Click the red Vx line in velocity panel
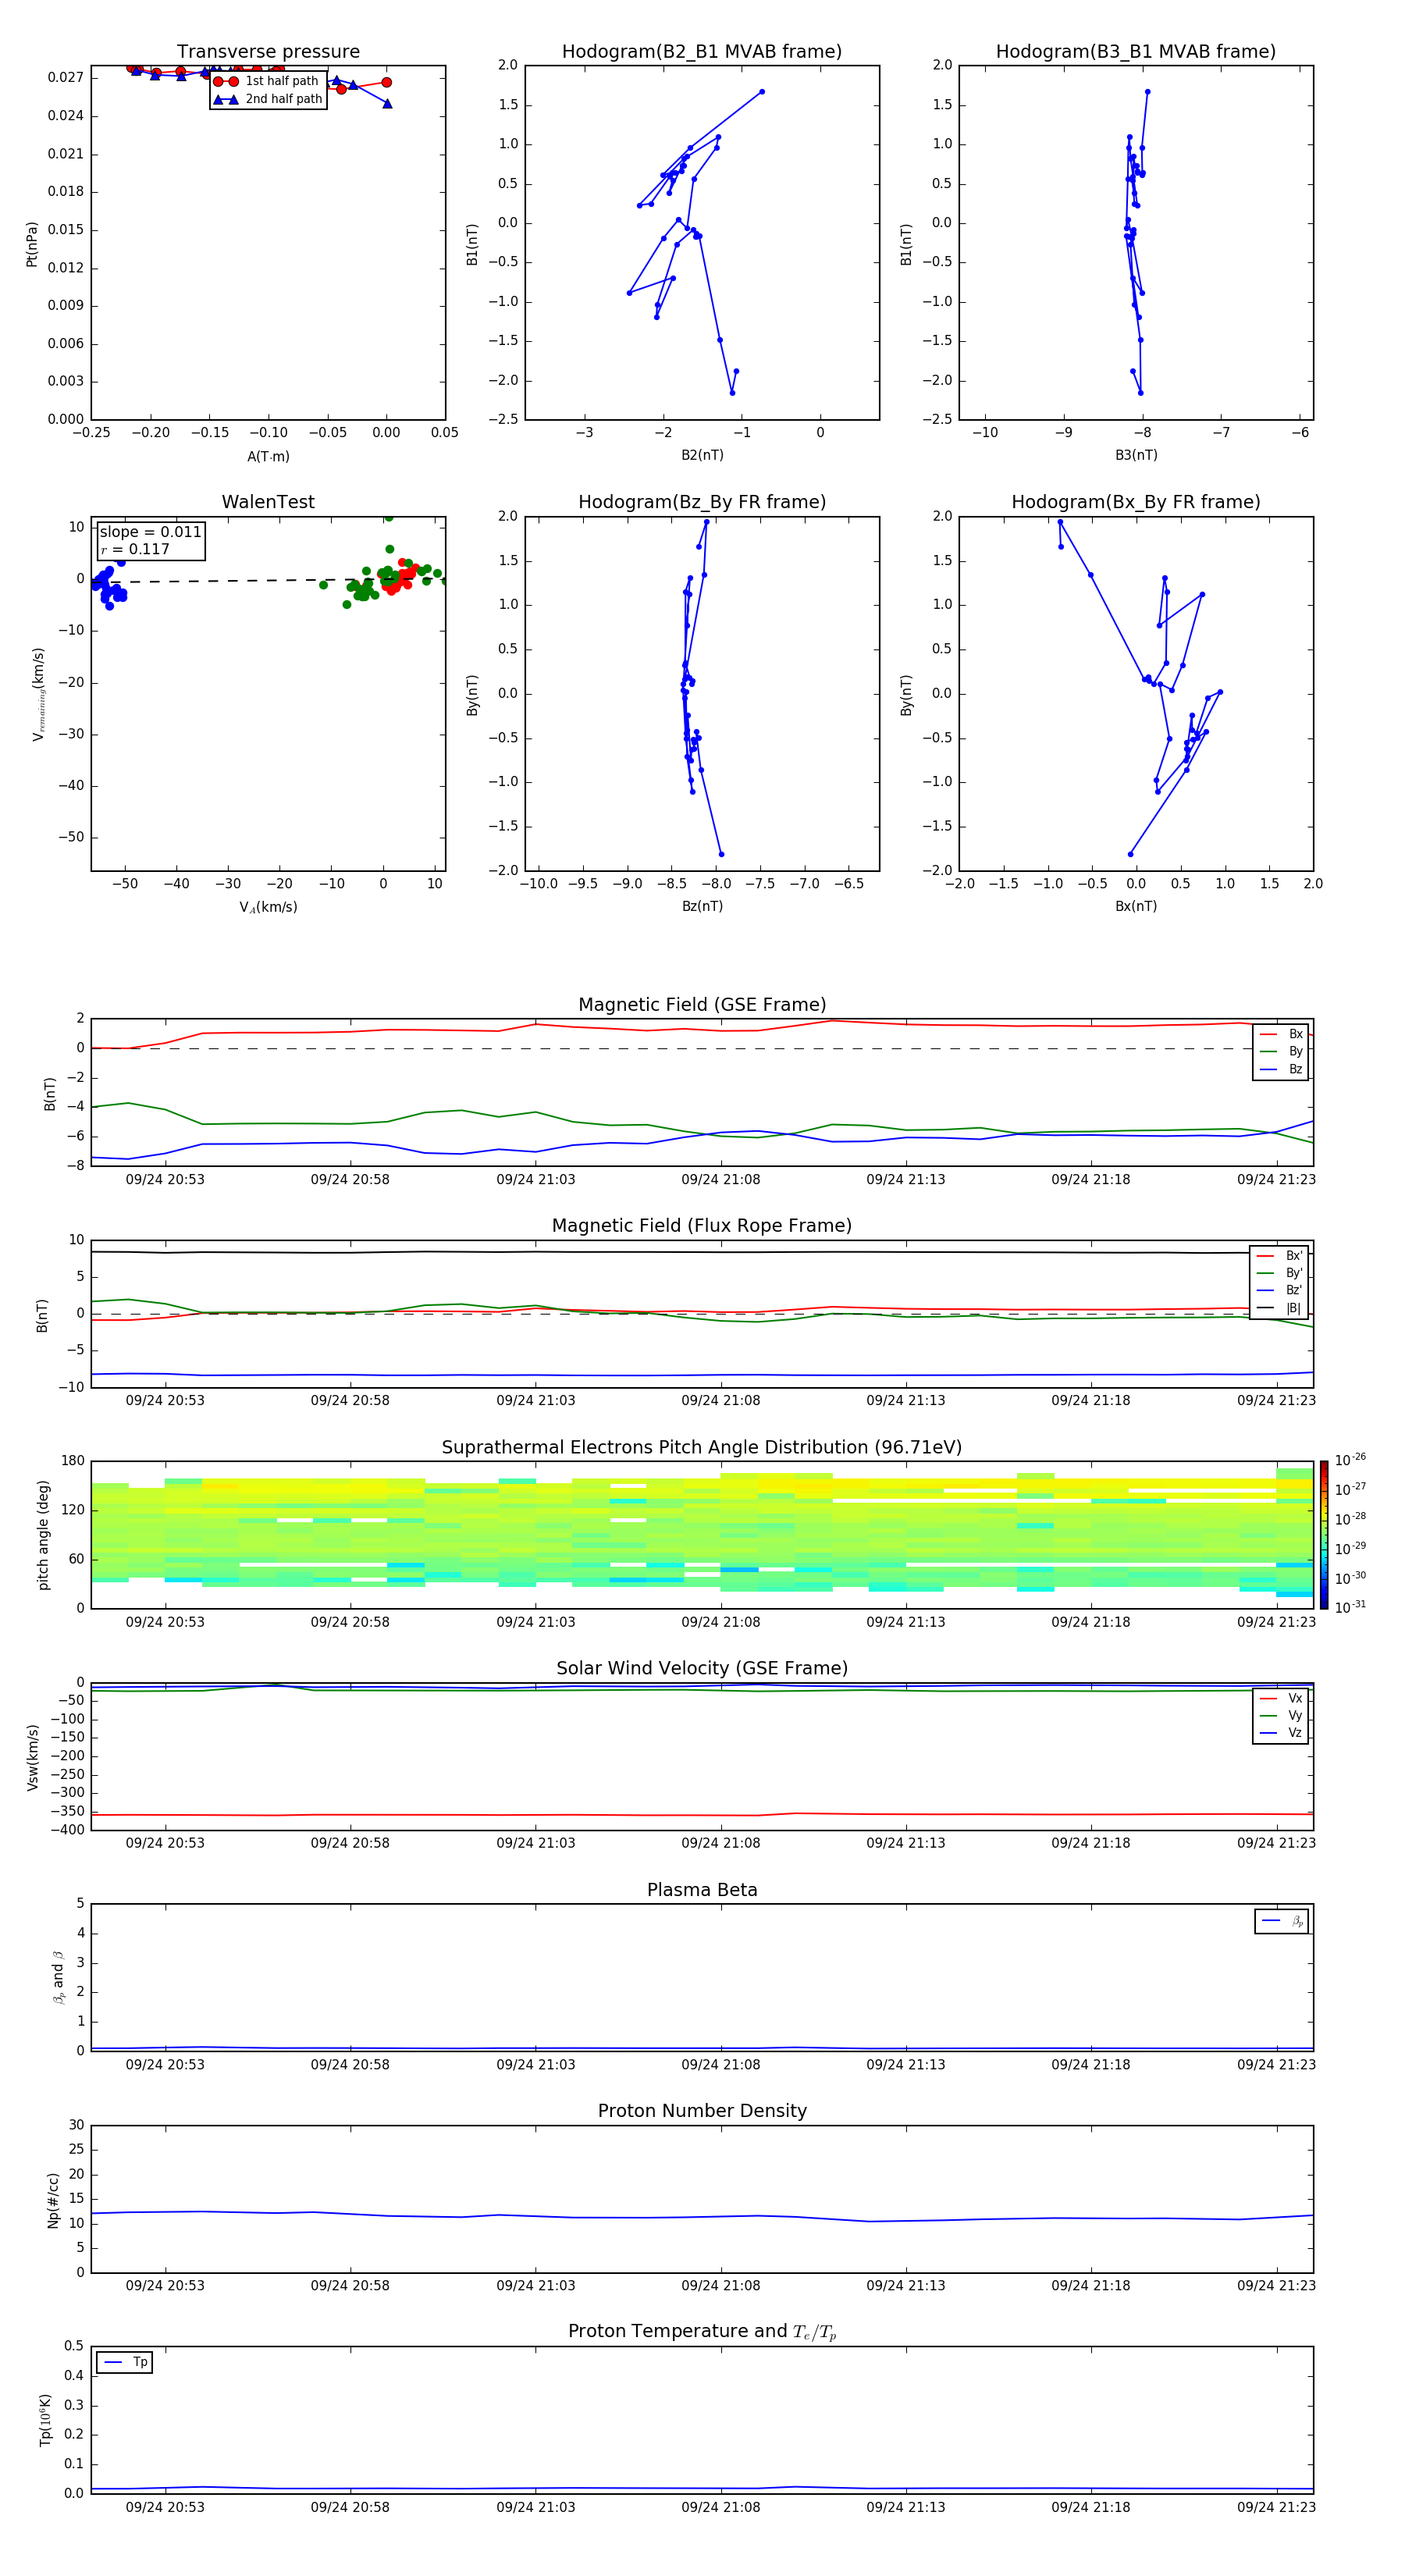Screen dimensions: 1405x2576 tap(702, 1814)
